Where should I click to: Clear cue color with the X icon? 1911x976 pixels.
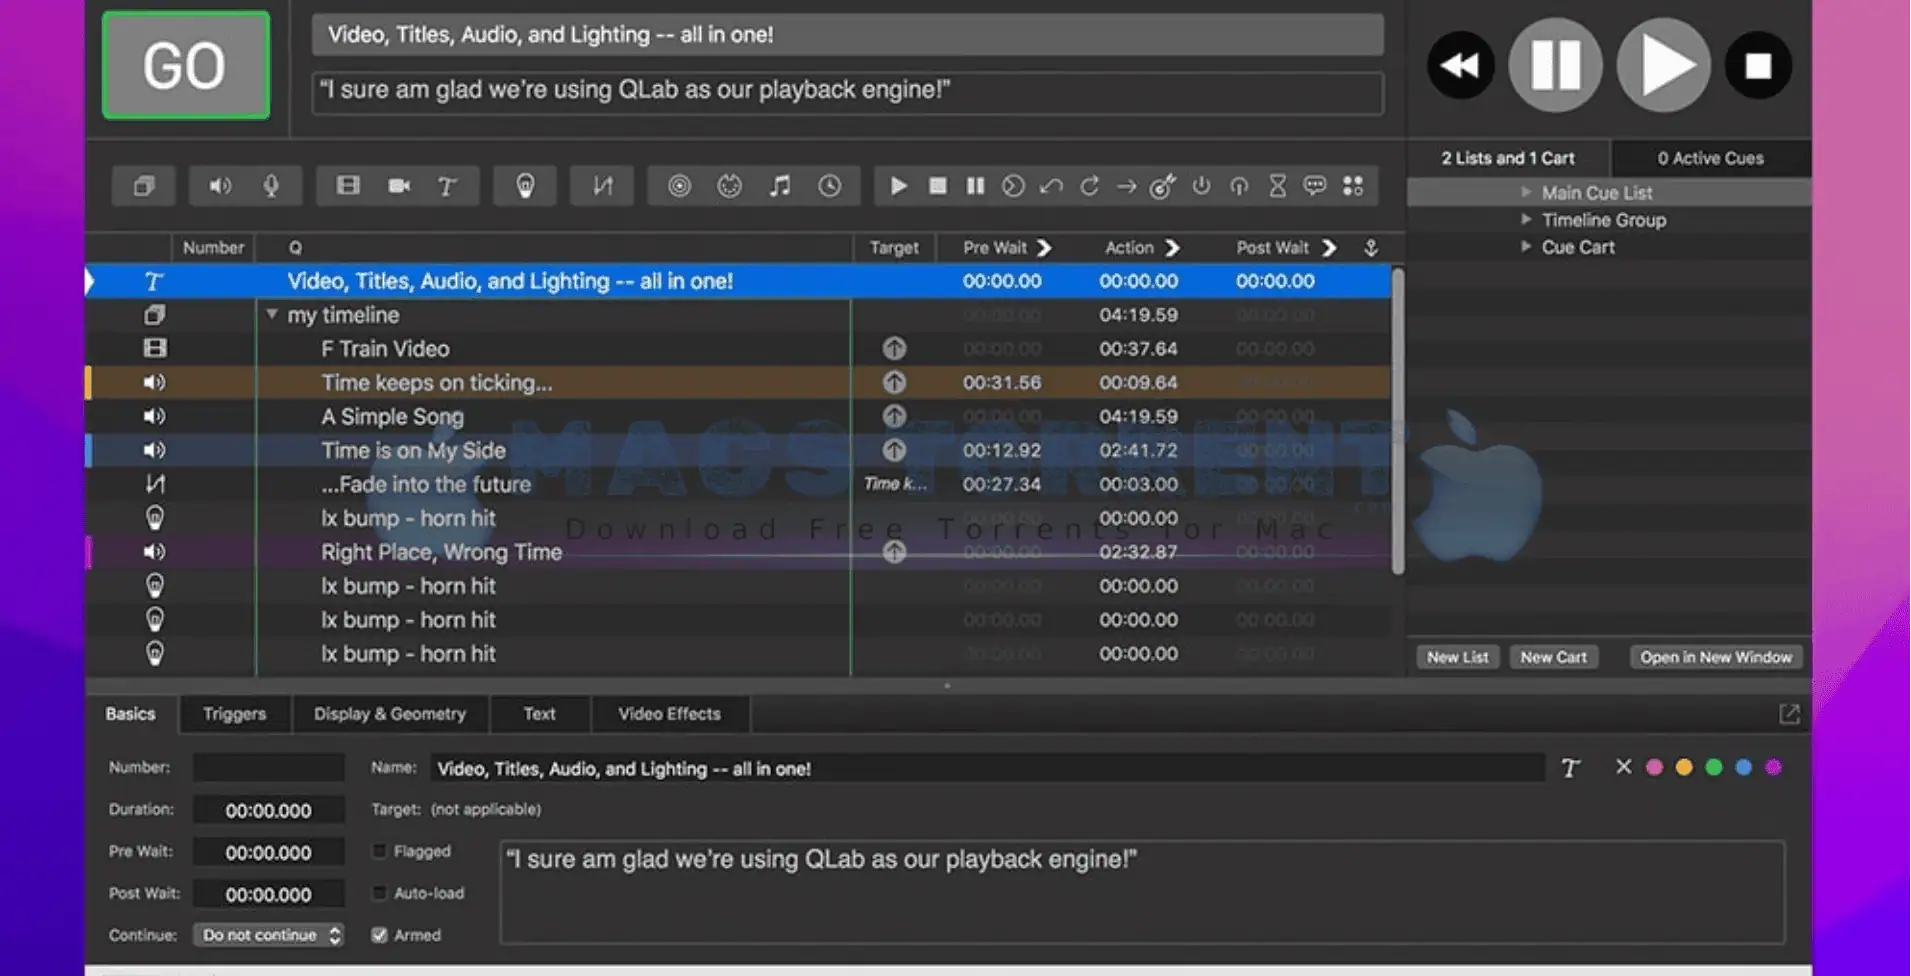coord(1623,767)
